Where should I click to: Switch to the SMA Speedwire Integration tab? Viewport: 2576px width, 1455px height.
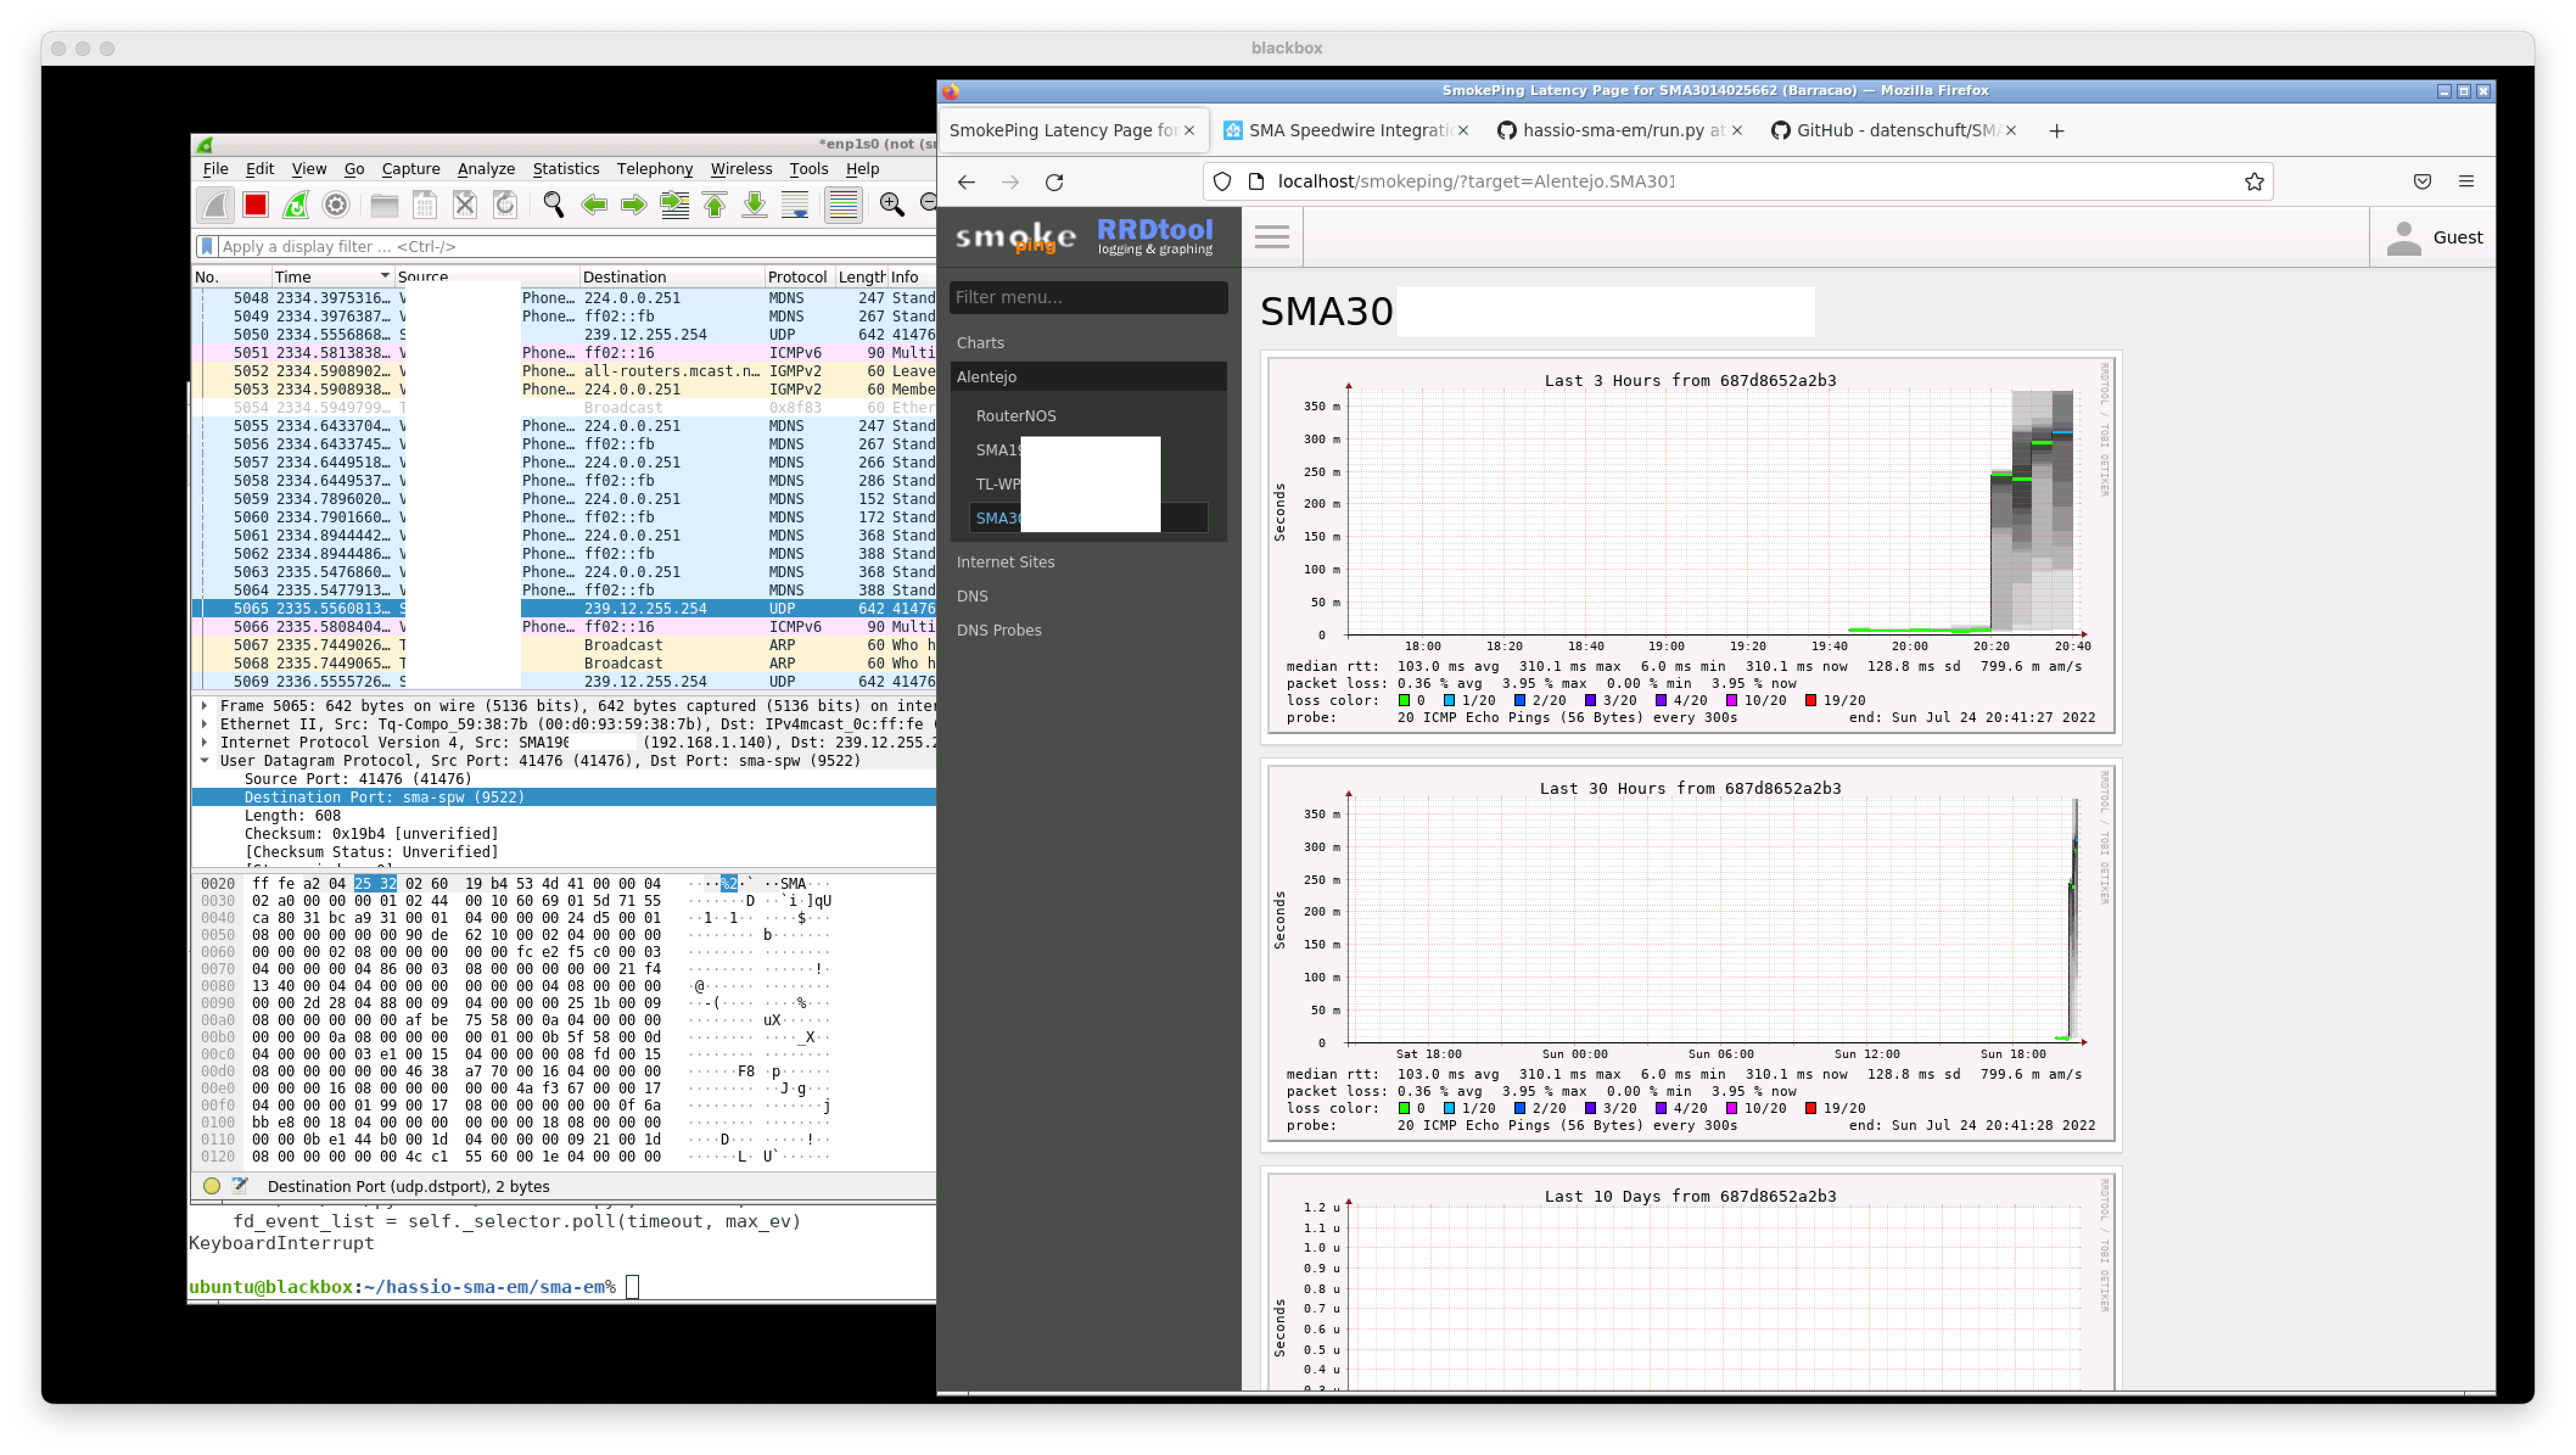point(1345,131)
